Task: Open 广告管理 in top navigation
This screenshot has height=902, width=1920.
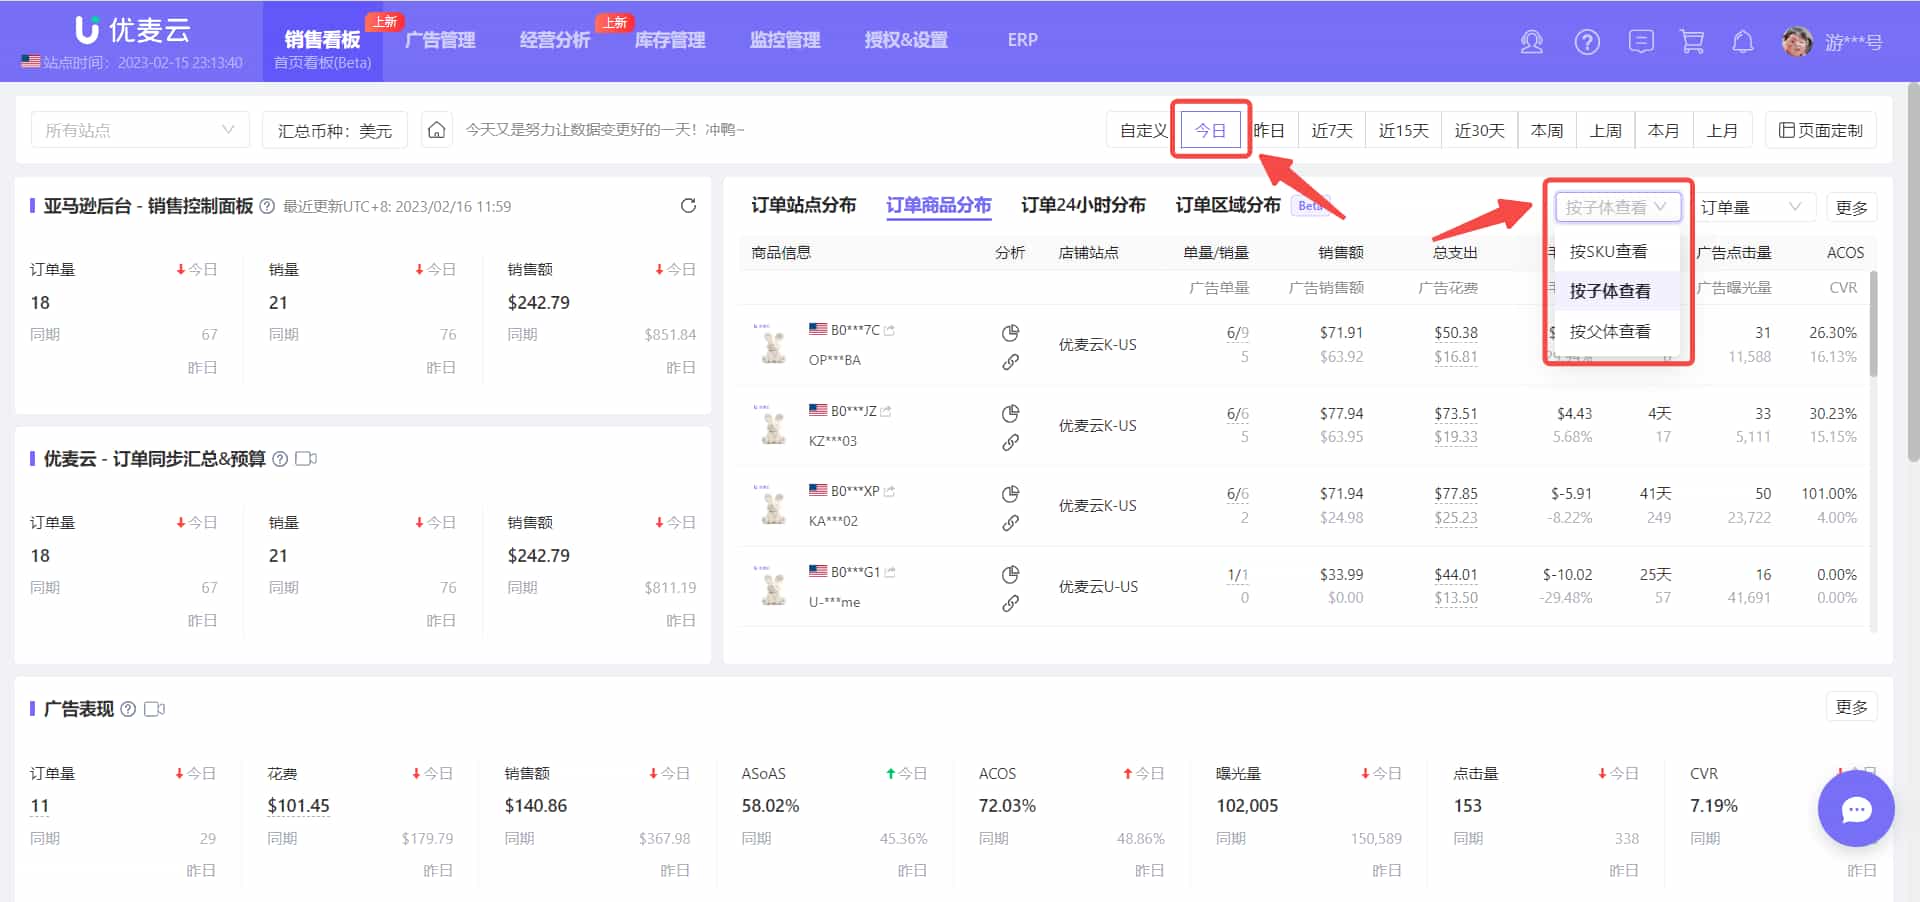Action: click(440, 40)
